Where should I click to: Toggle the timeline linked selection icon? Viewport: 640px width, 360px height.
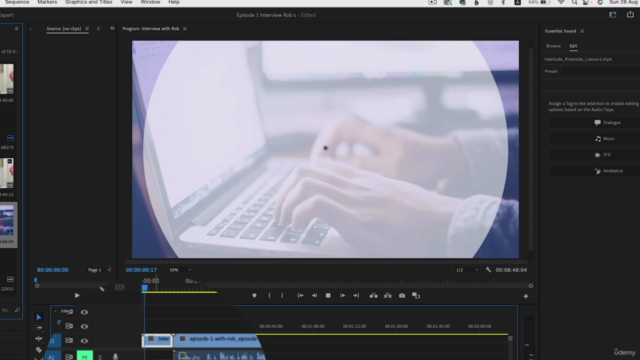(59, 322)
